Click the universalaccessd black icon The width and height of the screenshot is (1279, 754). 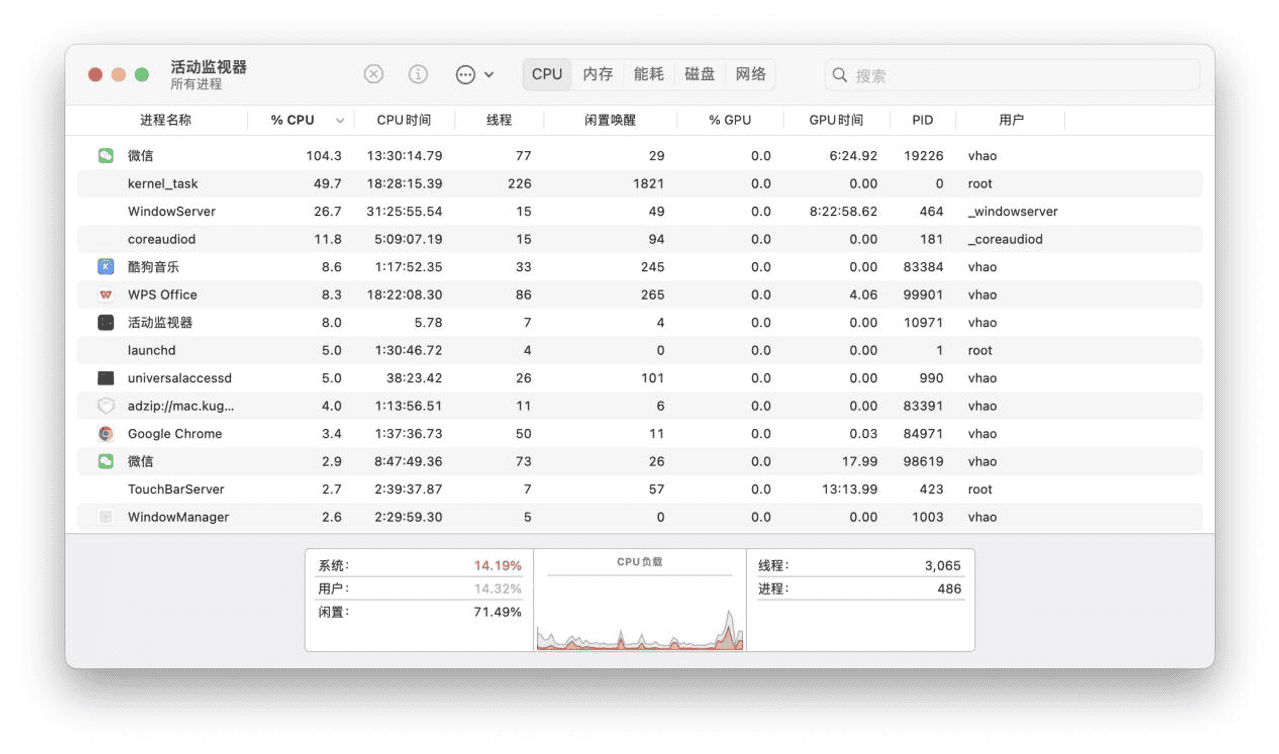click(x=106, y=378)
